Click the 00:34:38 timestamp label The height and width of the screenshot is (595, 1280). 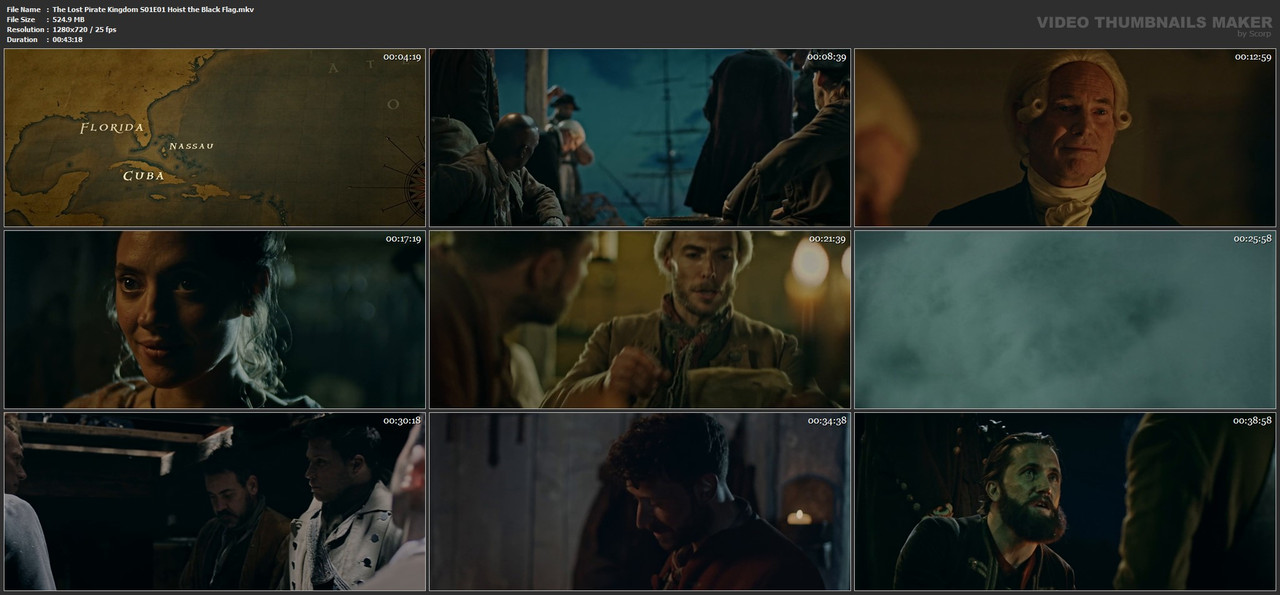[827, 421]
